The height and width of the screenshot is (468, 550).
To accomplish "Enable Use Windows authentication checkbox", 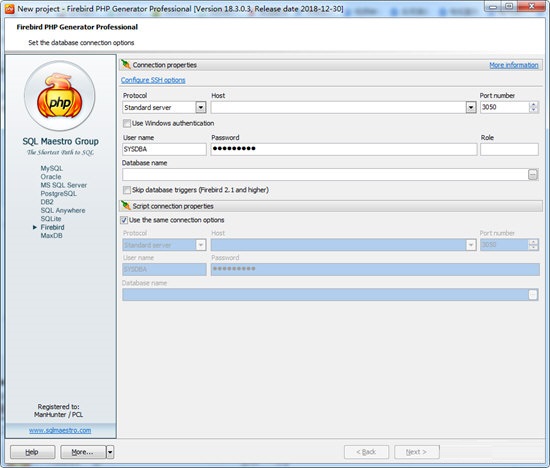I will click(127, 123).
